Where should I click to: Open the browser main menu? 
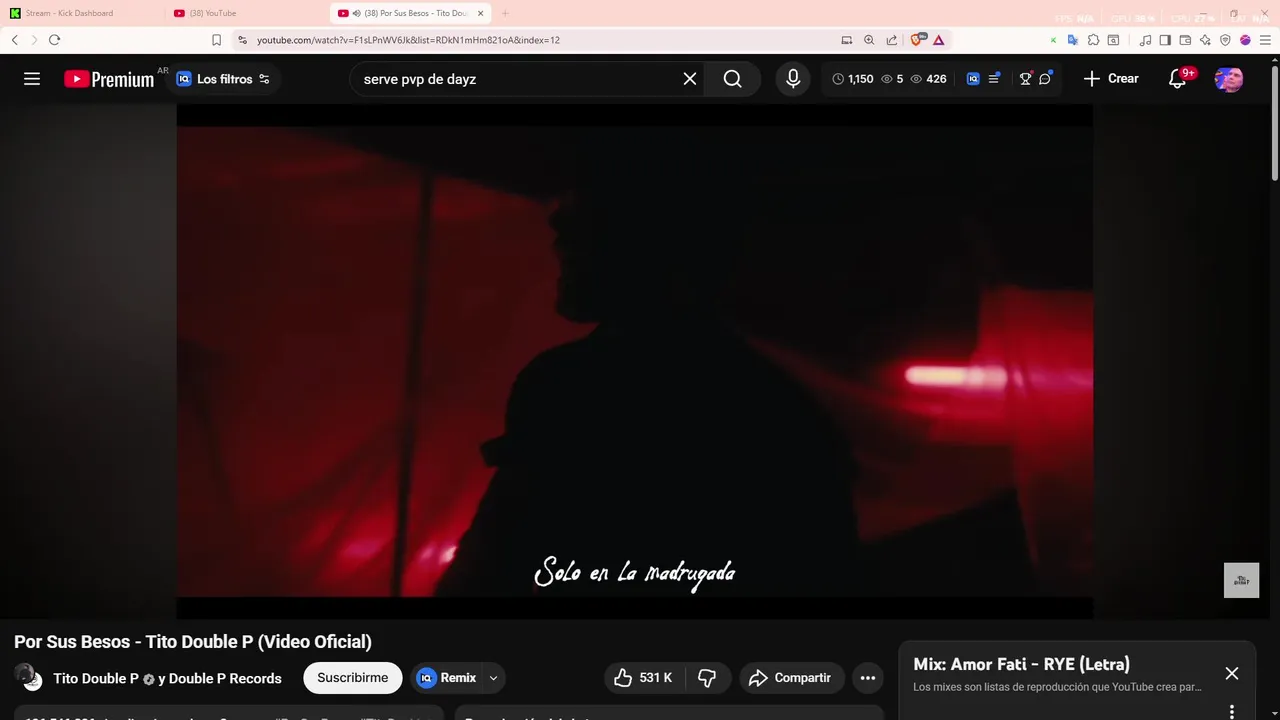pos(1265,40)
